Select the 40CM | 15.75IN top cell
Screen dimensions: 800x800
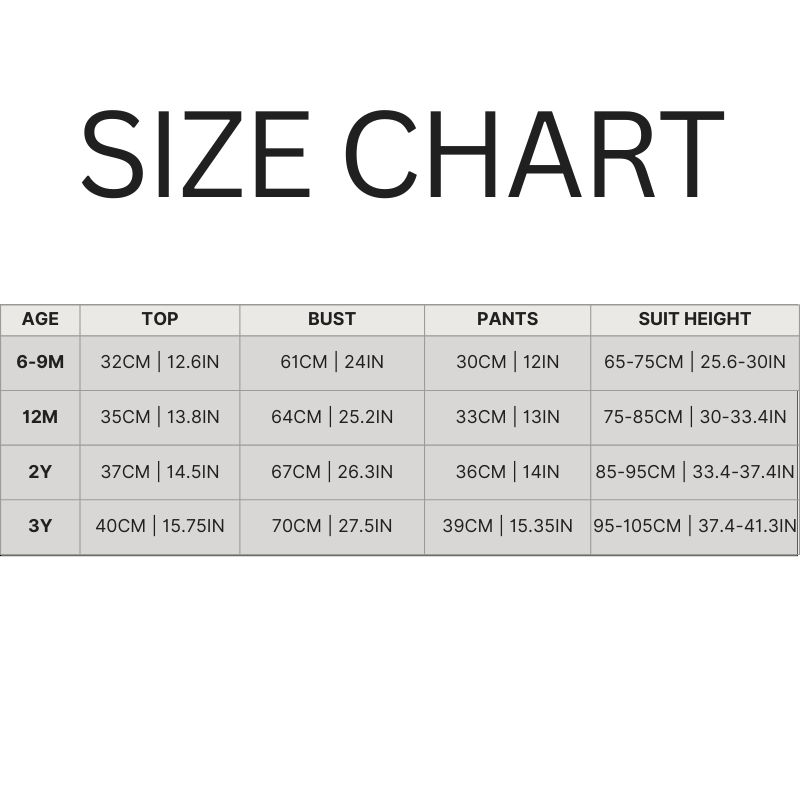[x=160, y=526]
